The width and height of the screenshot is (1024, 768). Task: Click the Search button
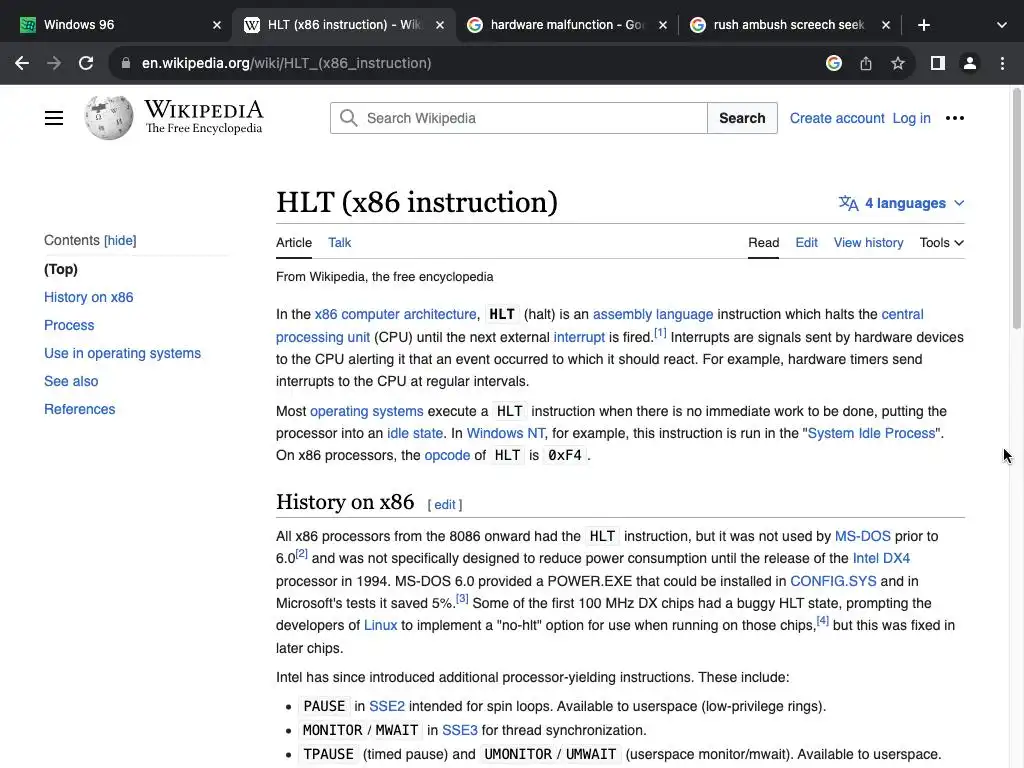pos(742,118)
